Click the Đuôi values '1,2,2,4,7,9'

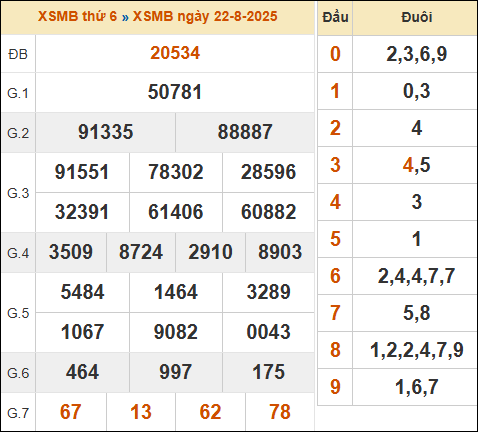coord(417,350)
